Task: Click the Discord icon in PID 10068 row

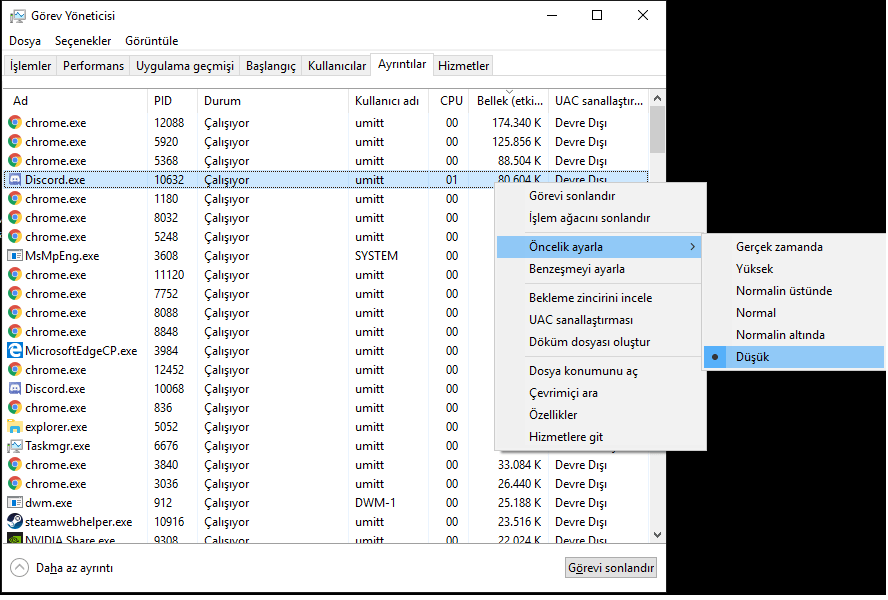Action: click(15, 389)
